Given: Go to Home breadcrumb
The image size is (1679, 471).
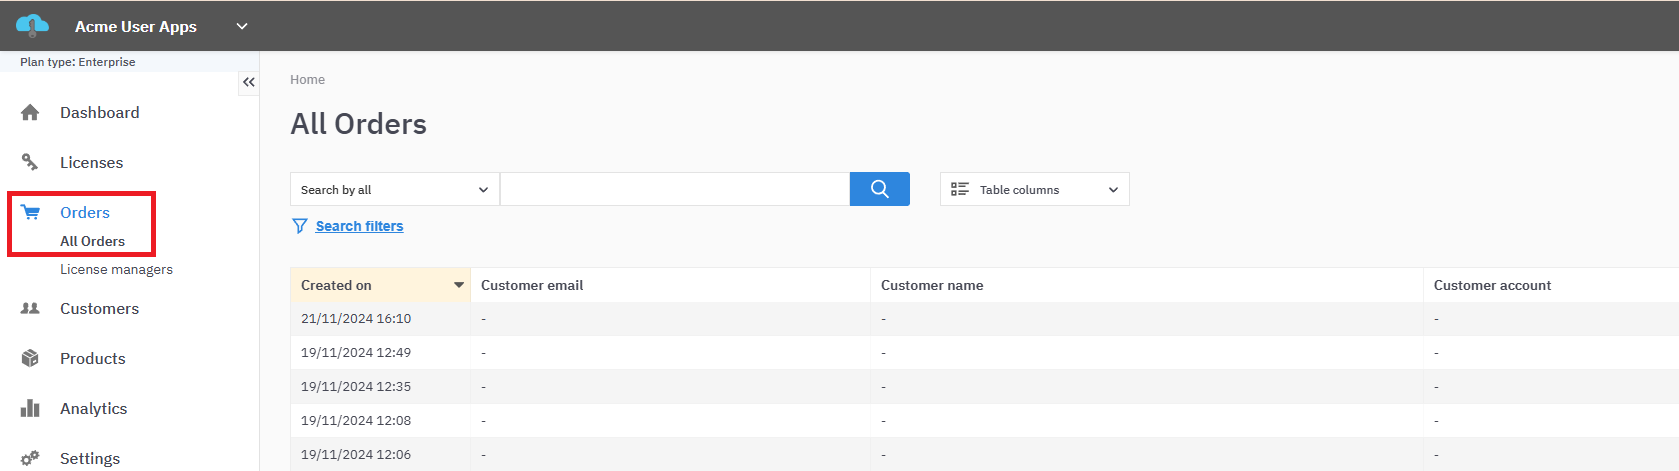Looking at the screenshot, I should 307,80.
